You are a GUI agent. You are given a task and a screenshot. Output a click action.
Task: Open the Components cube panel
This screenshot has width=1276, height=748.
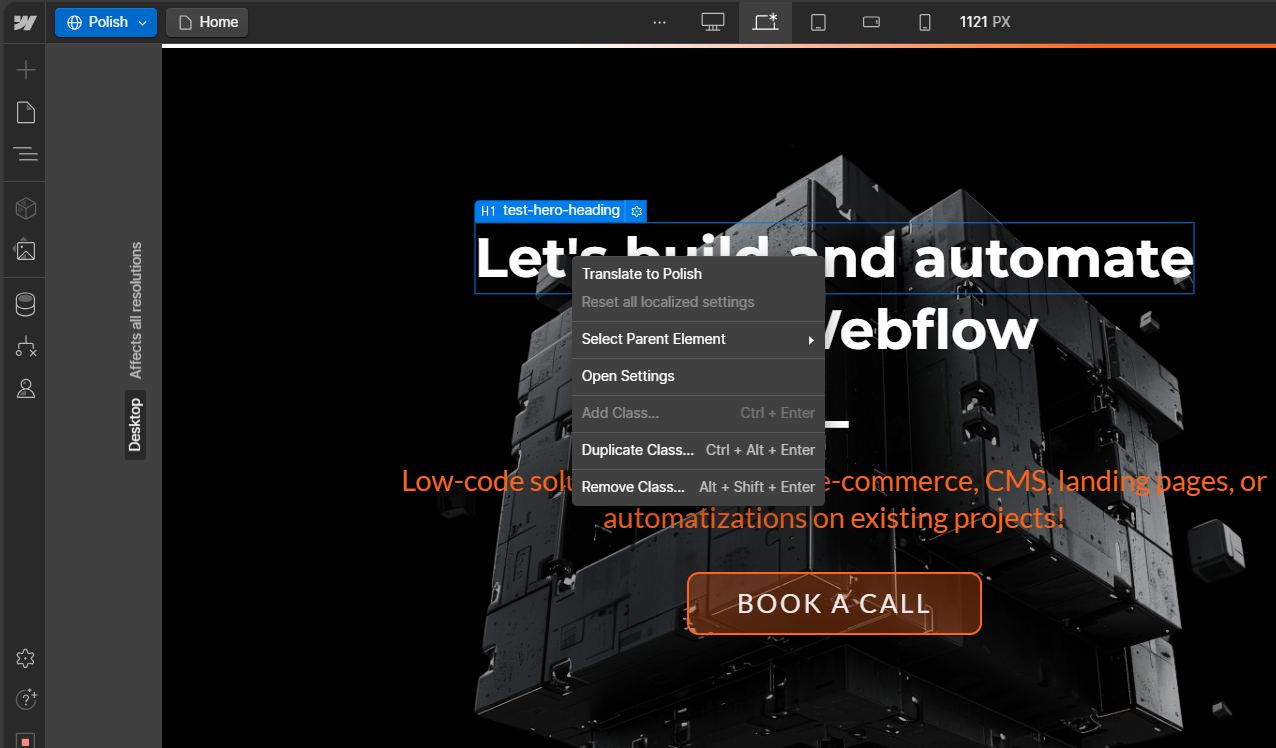[26, 208]
